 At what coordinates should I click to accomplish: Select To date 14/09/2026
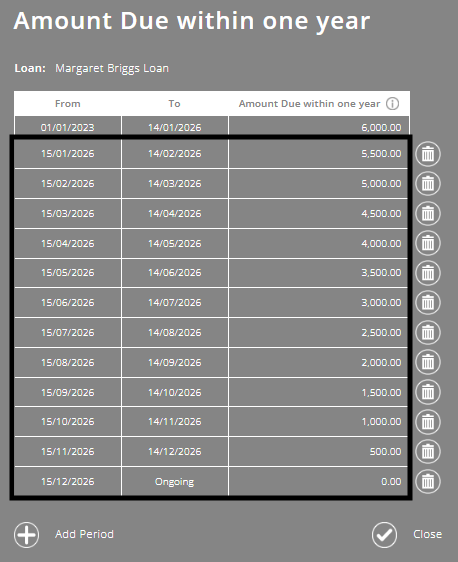coord(175,362)
